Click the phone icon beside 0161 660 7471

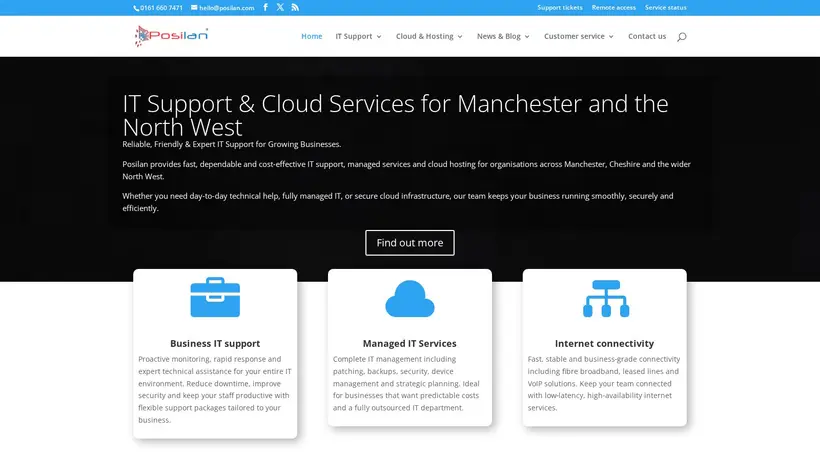pyautogui.click(x=136, y=8)
